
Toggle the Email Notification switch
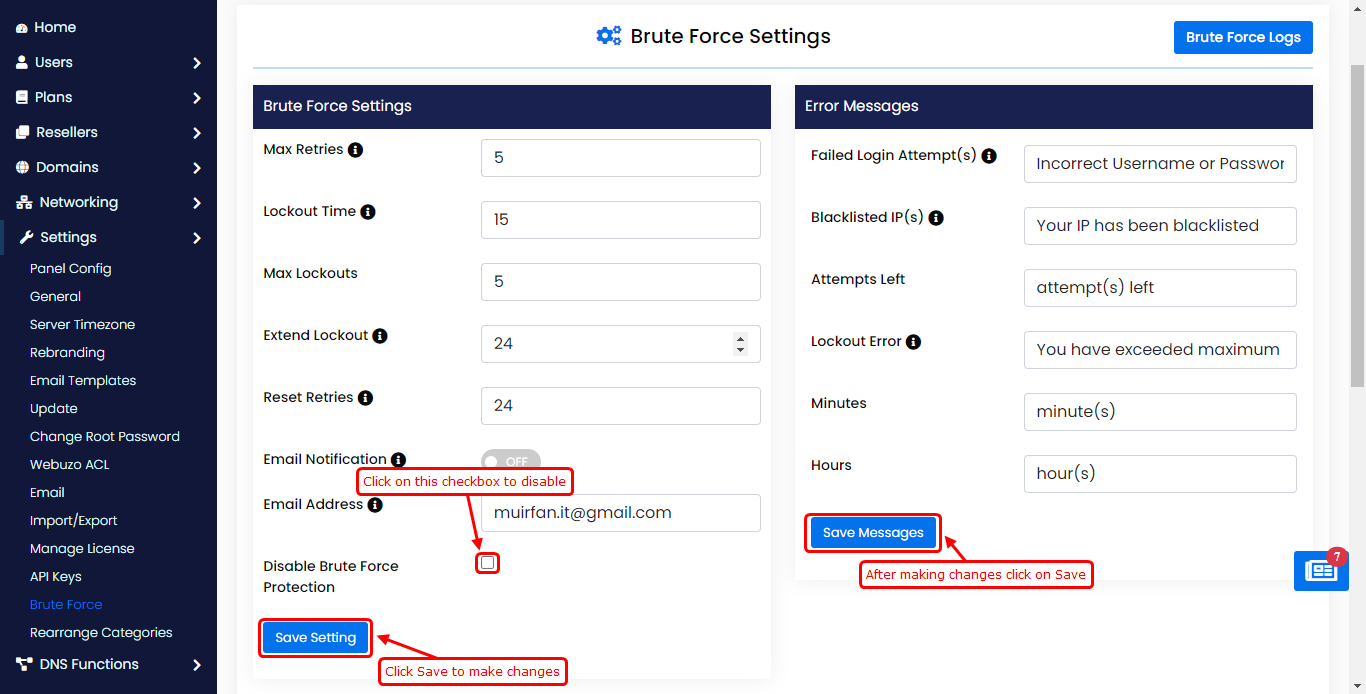tap(511, 461)
